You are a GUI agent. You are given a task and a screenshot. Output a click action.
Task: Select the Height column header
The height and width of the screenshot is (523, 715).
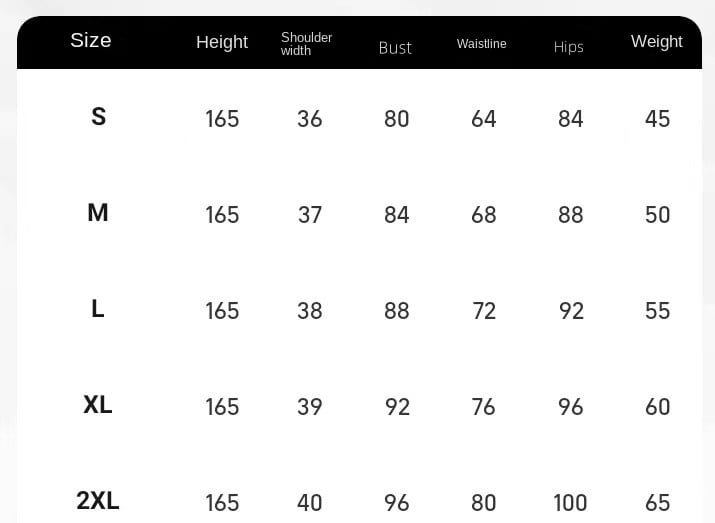[x=222, y=42]
